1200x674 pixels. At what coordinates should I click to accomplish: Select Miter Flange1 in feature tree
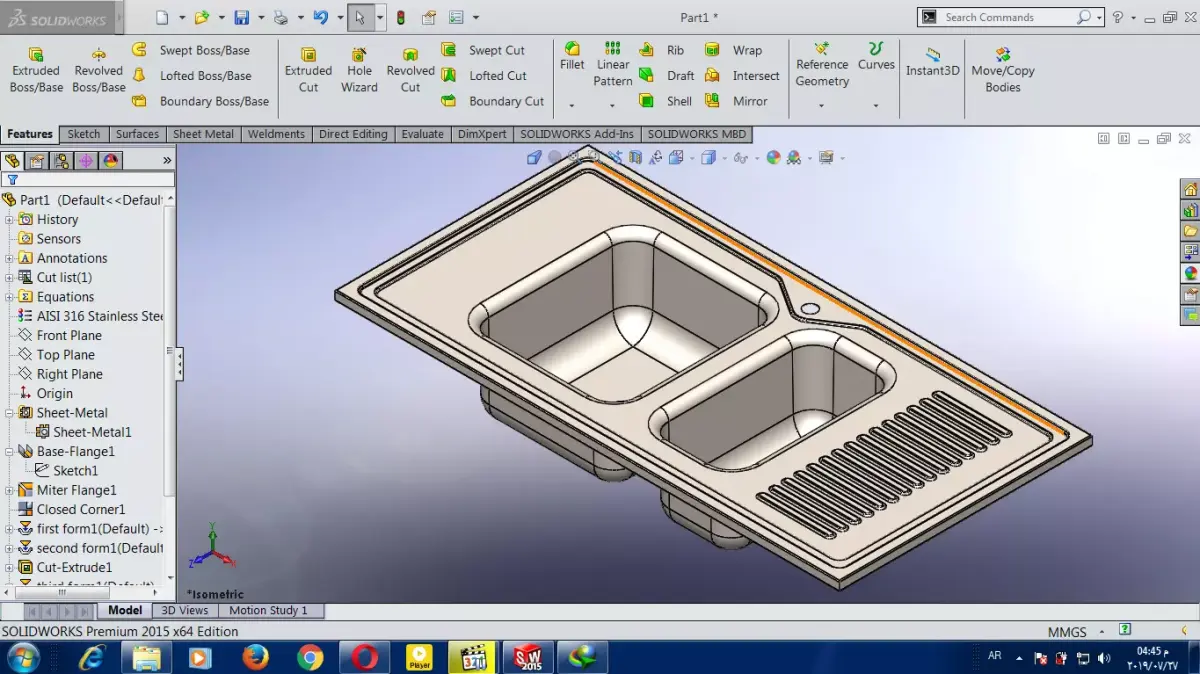tap(76, 490)
